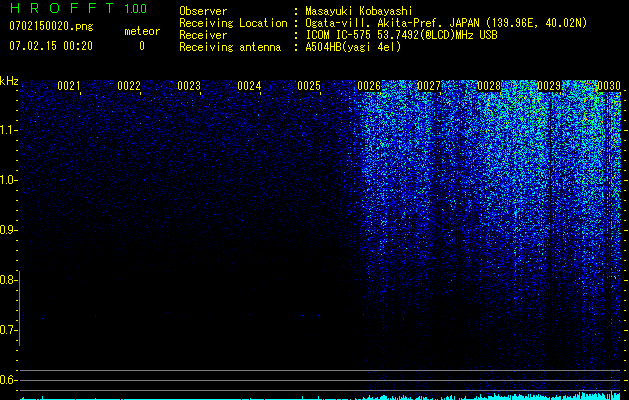This screenshot has height=400, width=629.
Task: Click the 1.1 kHz axis label
Action: click(x=8, y=130)
